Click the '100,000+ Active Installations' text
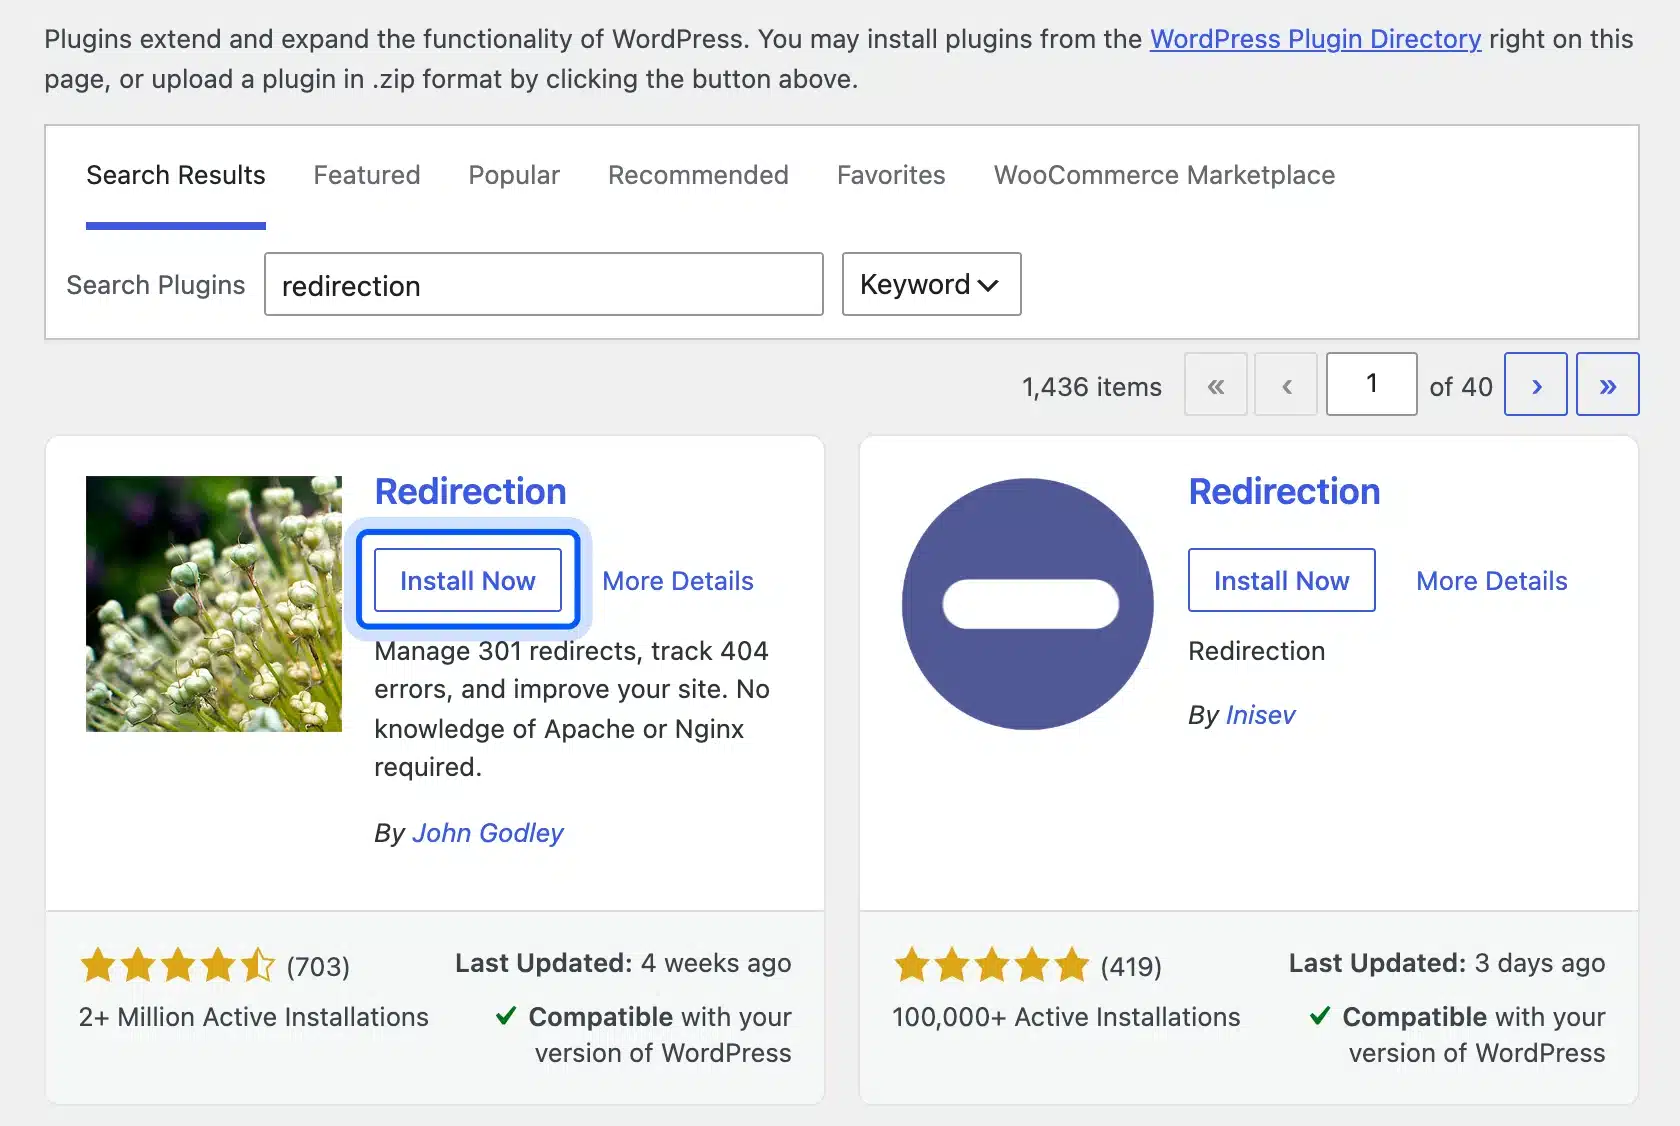Screen dimensions: 1680x1126 pos(1066,1017)
